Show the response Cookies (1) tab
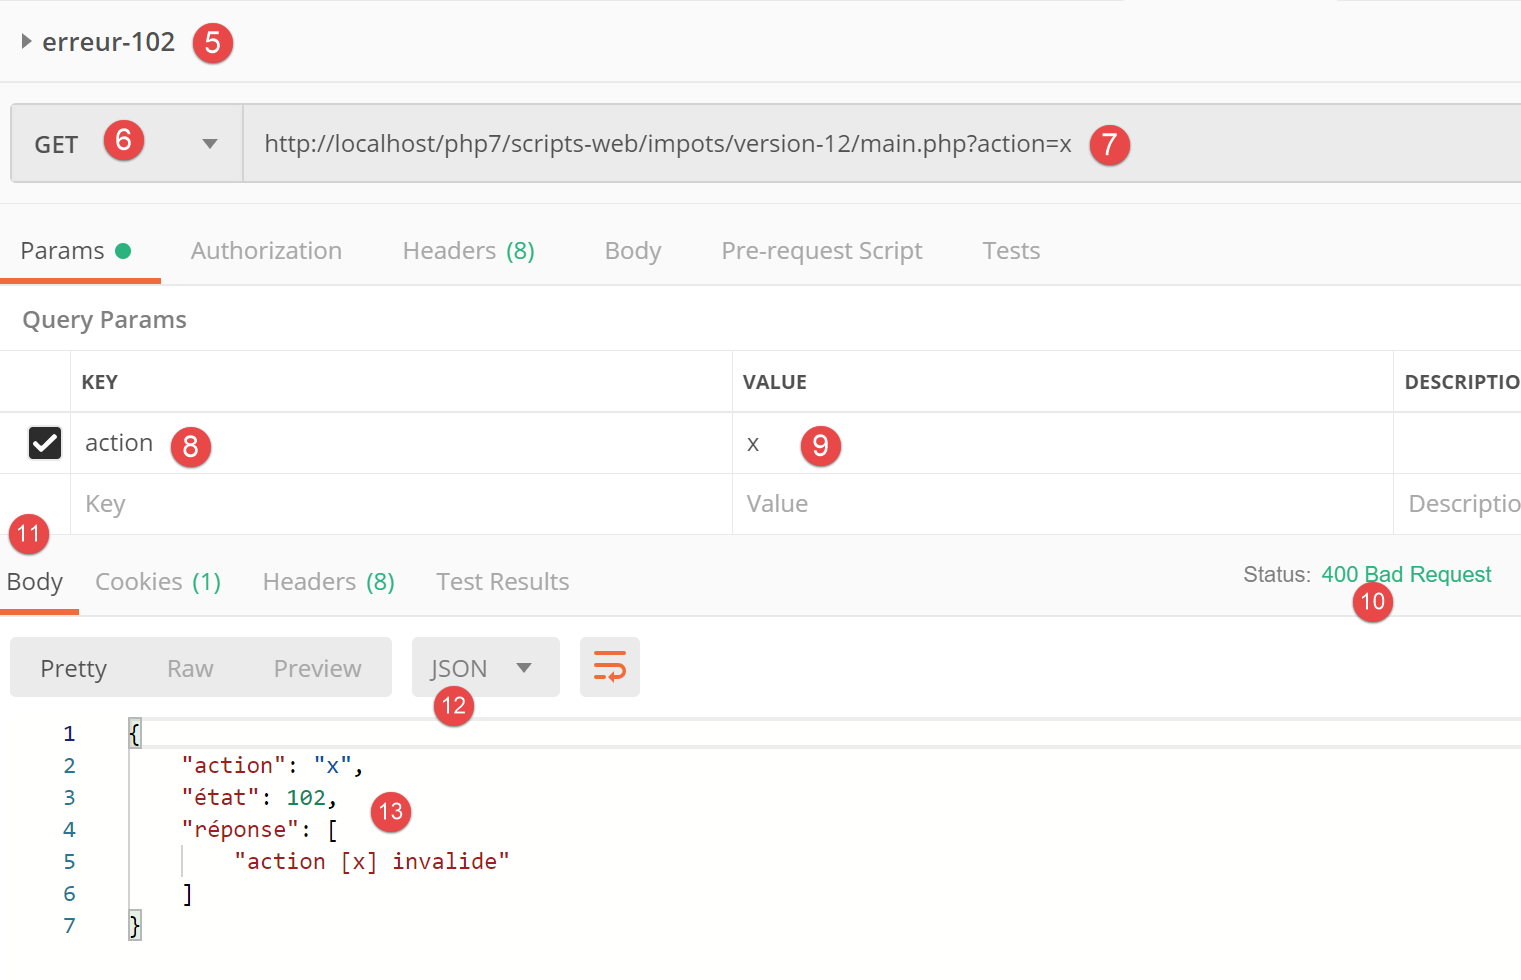Image resolution: width=1521 pixels, height=980 pixels. 157,582
